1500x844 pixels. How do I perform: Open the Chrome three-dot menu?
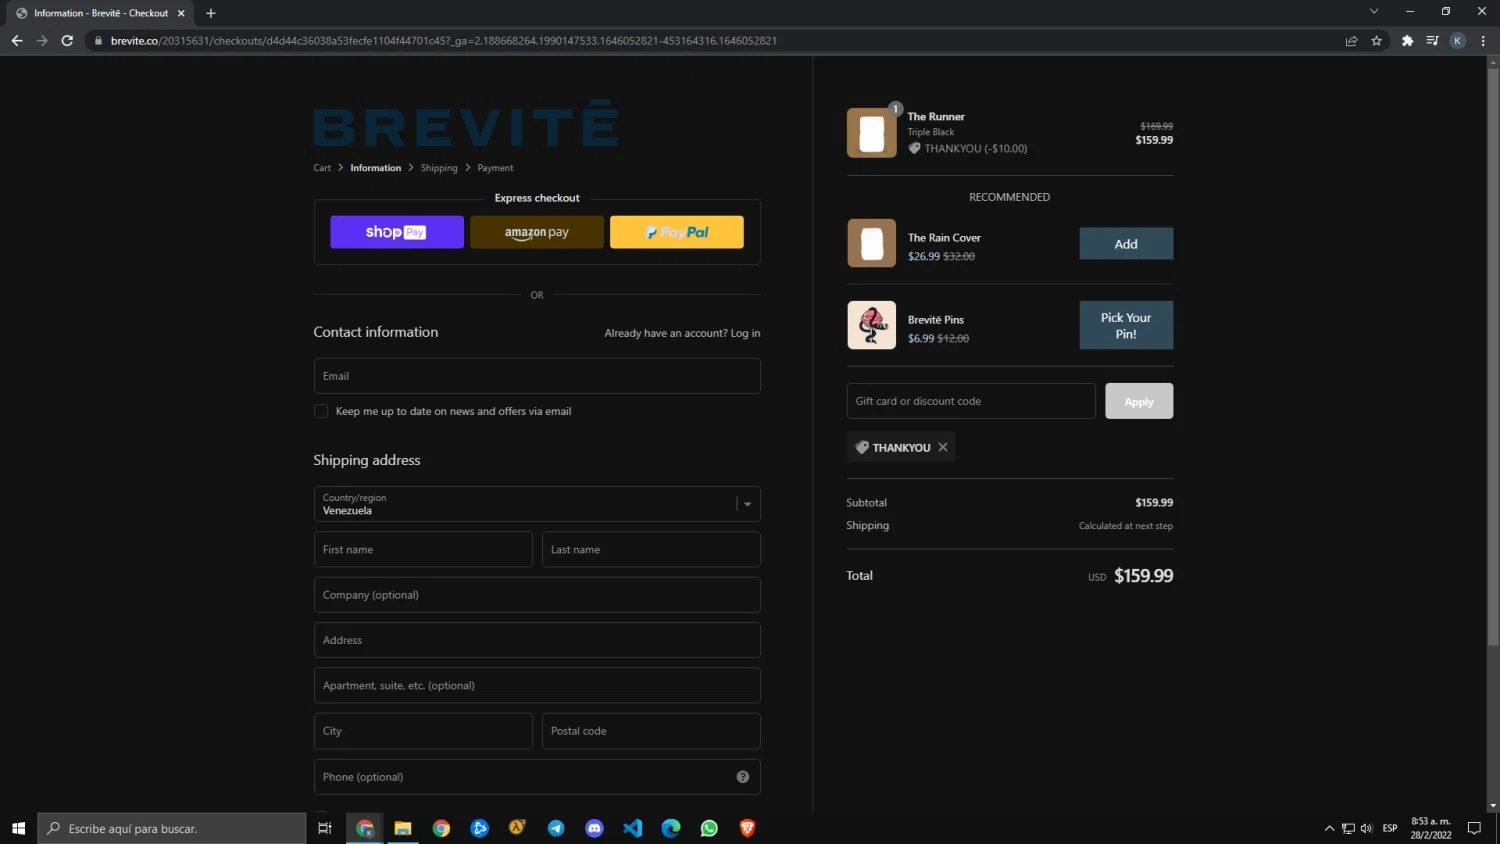pos(1483,41)
